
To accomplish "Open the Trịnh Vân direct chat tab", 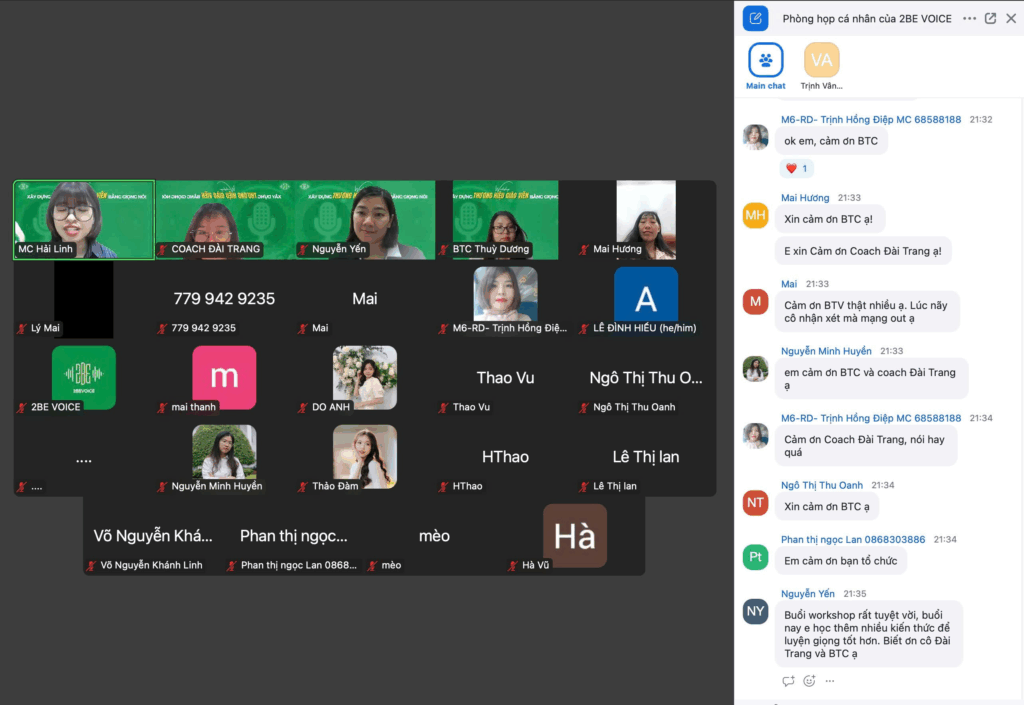I will pos(821,62).
